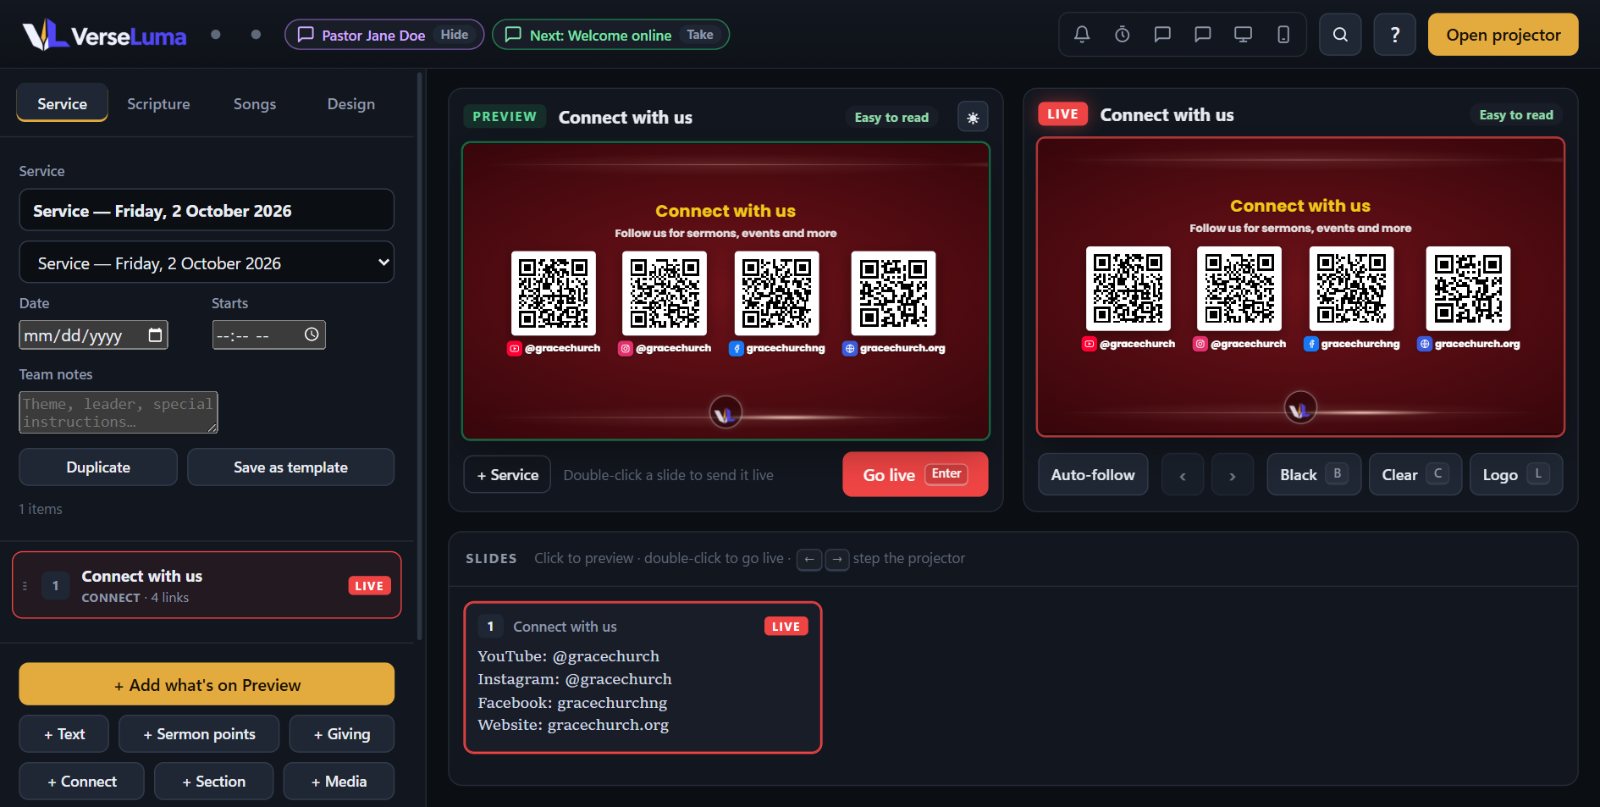The image size is (1600, 807).
Task: Select the Connect with us slide card
Action: coord(643,677)
